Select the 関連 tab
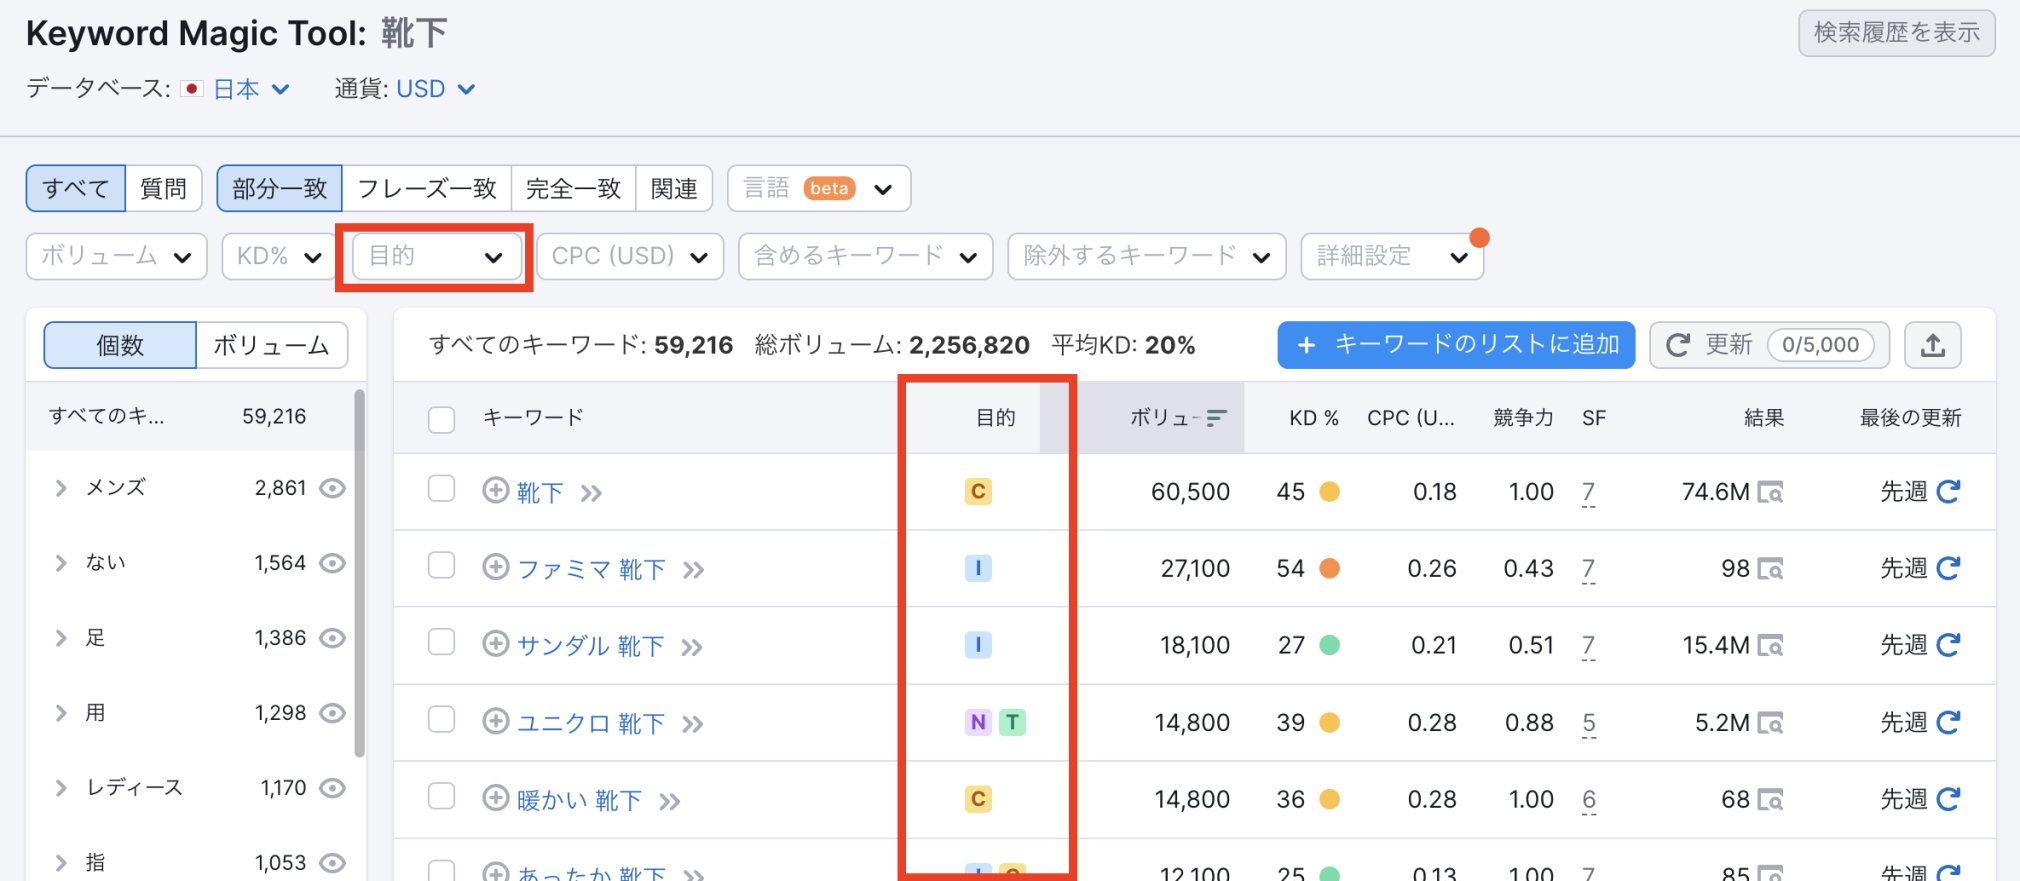This screenshot has height=881, width=2020. point(674,189)
